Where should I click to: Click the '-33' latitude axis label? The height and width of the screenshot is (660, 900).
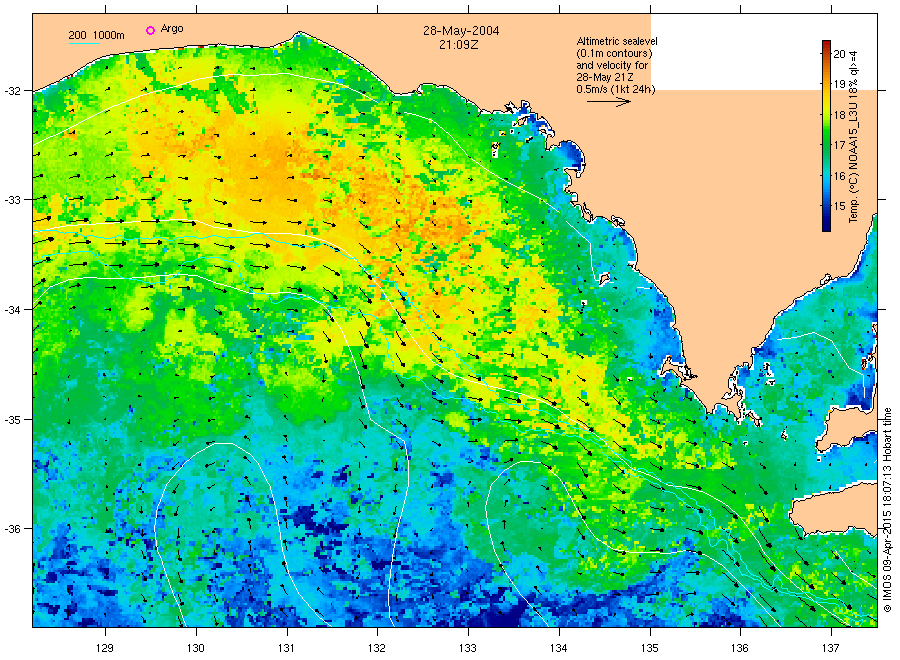(12, 200)
